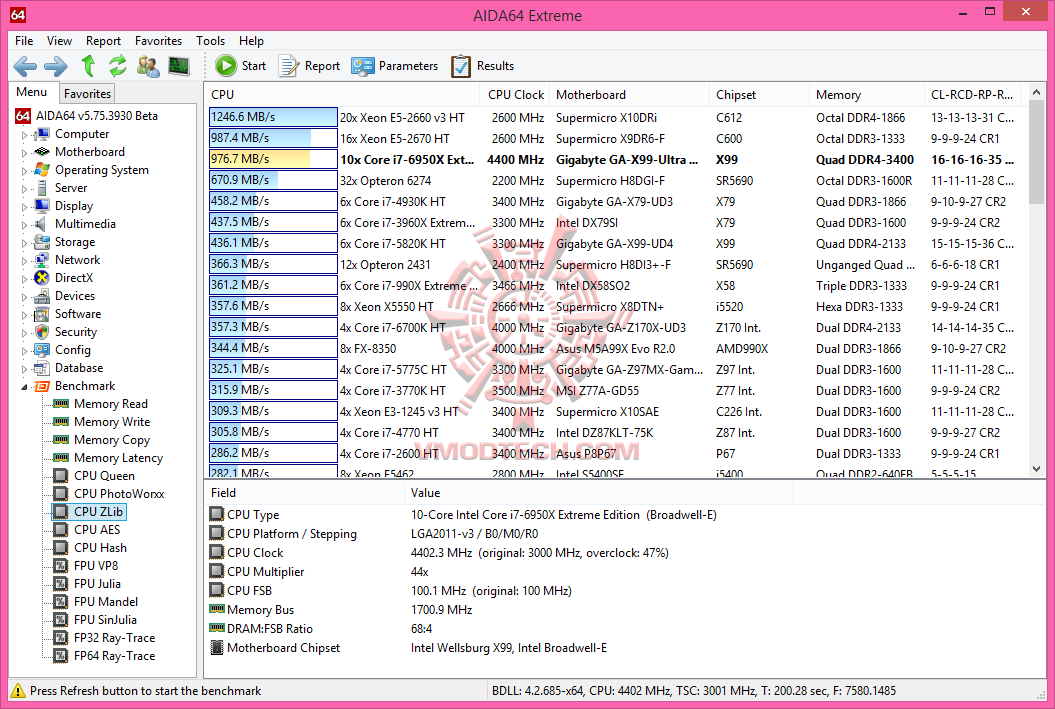Click the Forward navigation arrow icon

(x=56, y=66)
